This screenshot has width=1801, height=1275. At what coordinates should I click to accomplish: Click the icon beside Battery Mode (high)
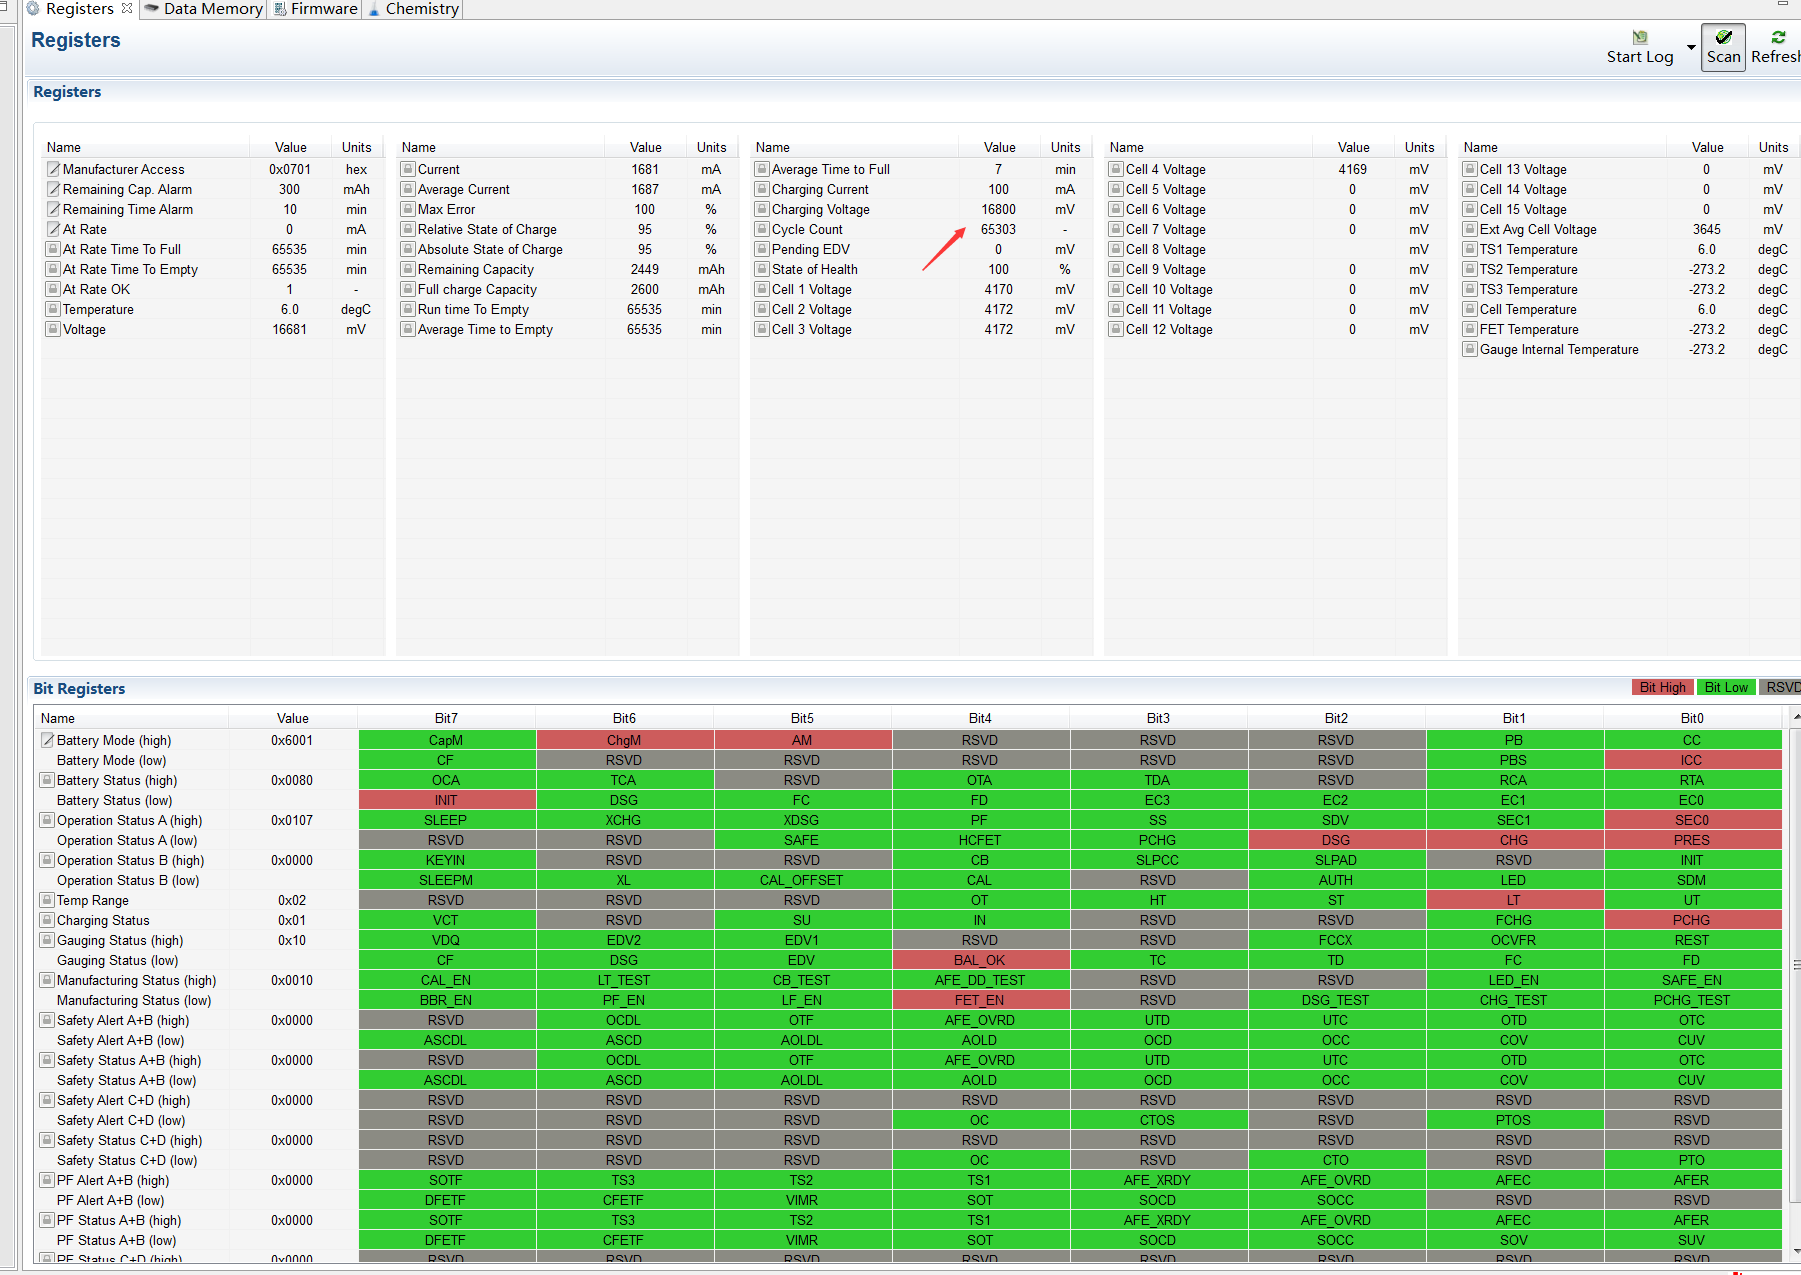tap(47, 740)
